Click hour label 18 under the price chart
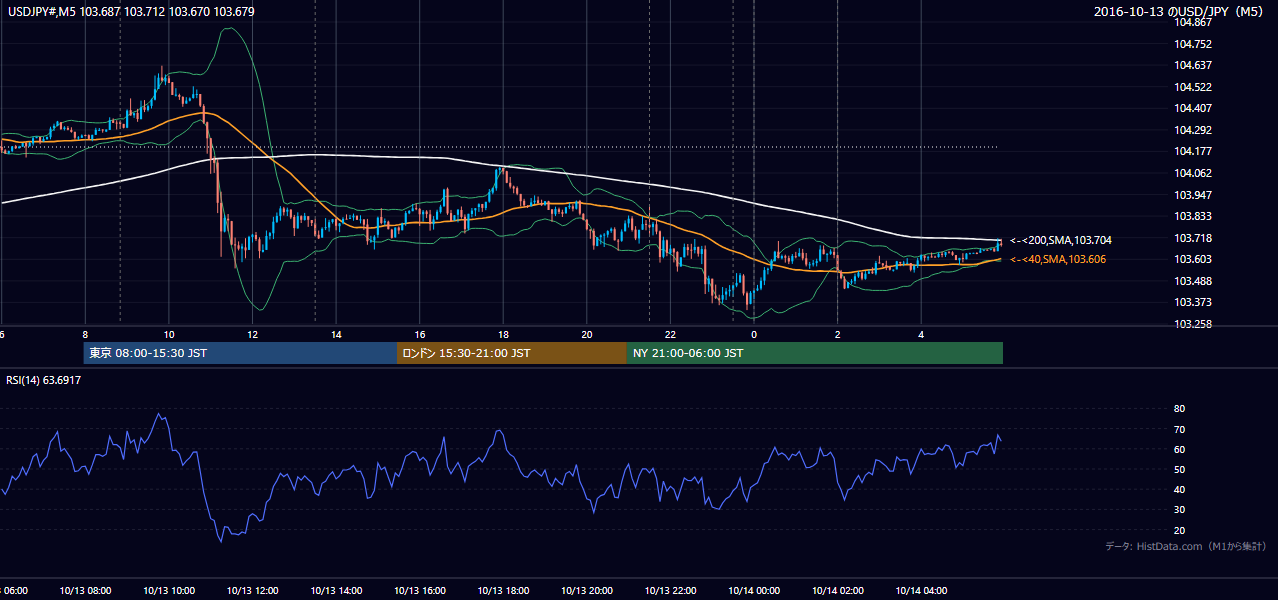 click(x=503, y=334)
